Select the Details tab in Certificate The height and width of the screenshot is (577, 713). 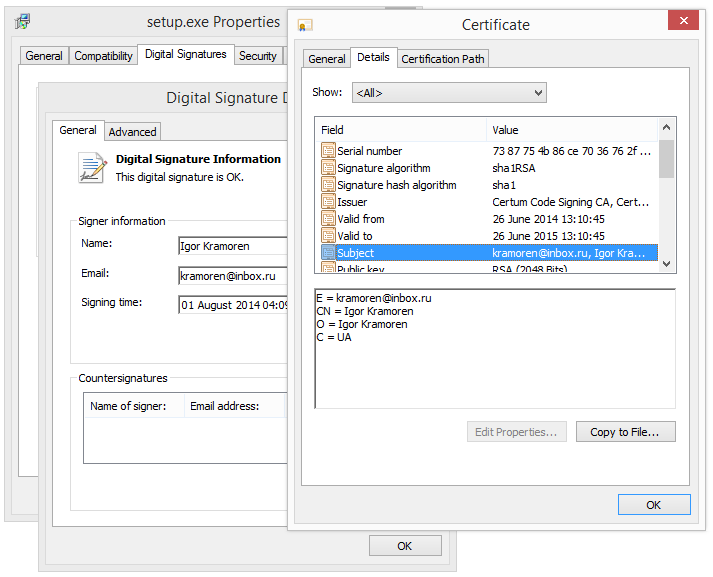click(x=373, y=57)
